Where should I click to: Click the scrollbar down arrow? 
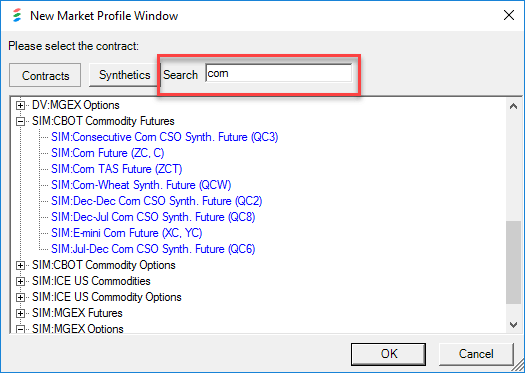513,324
